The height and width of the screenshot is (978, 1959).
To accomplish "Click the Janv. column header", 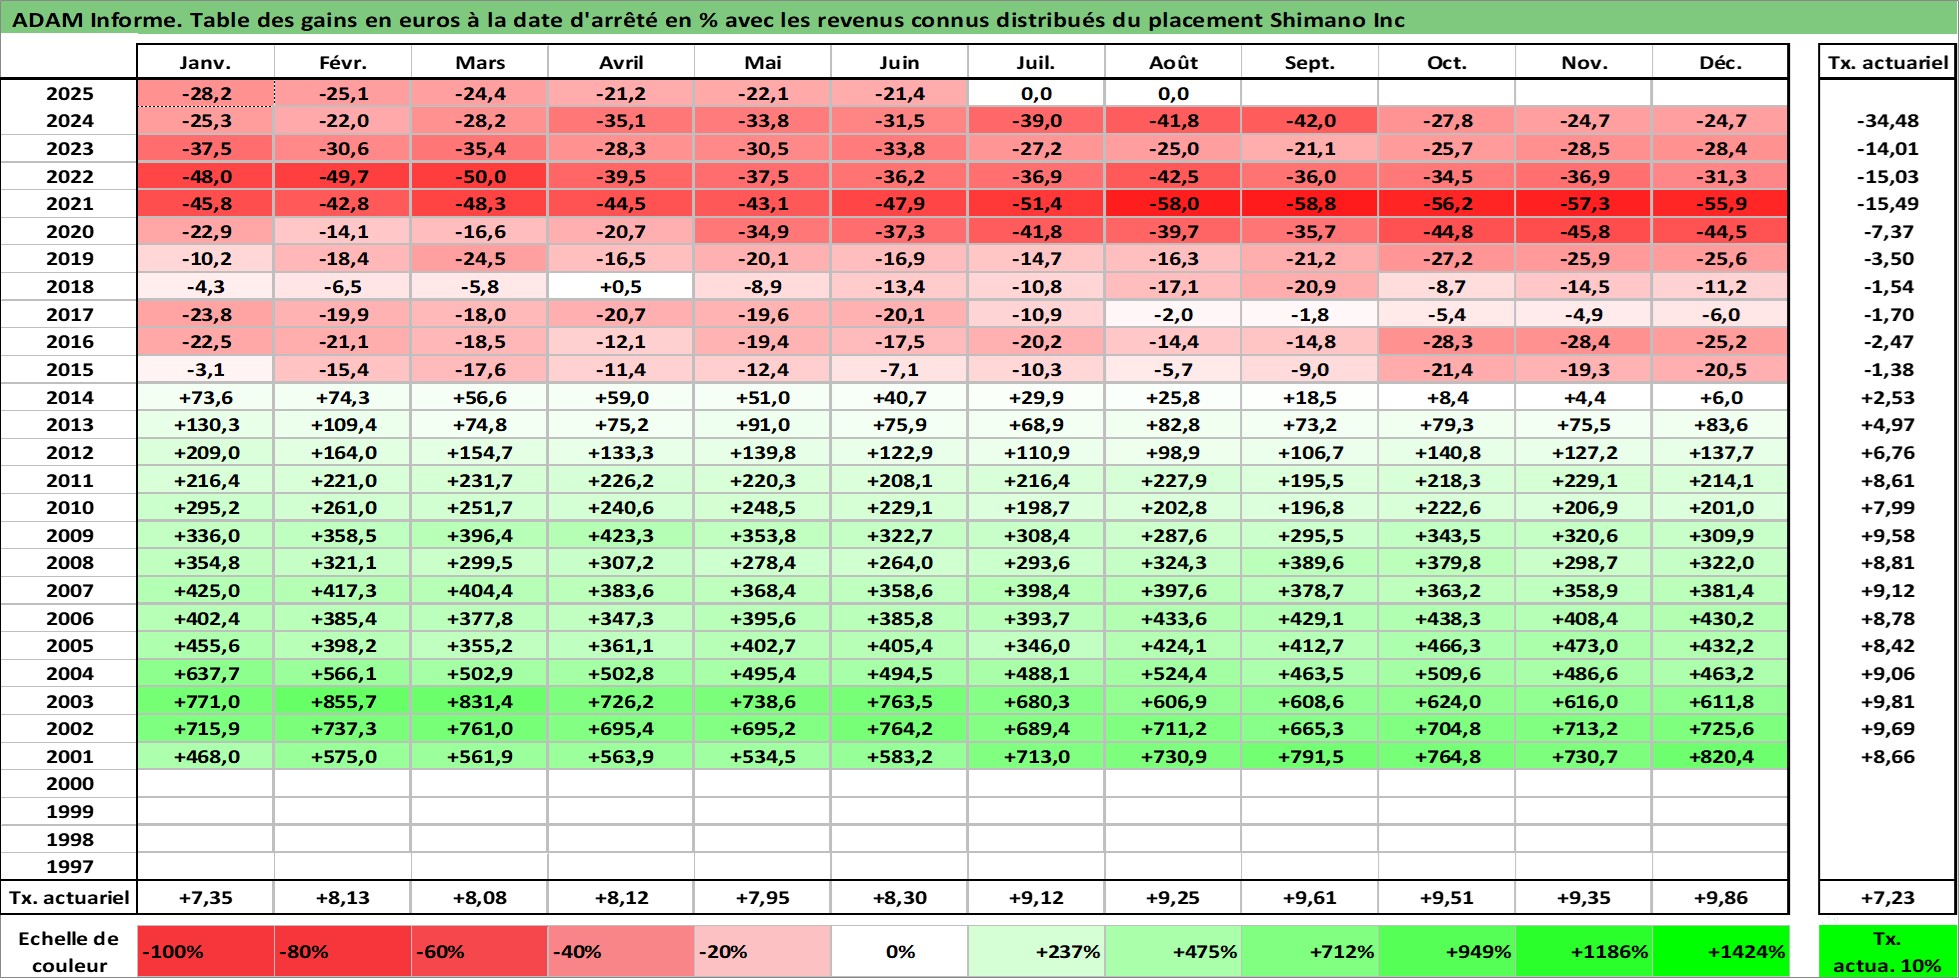I will [205, 62].
